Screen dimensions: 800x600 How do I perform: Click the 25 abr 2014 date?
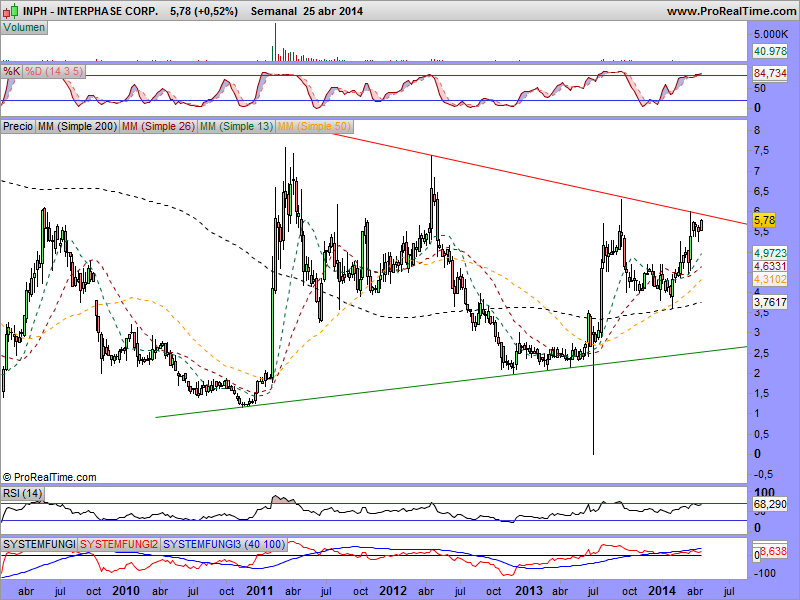pyautogui.click(x=333, y=11)
